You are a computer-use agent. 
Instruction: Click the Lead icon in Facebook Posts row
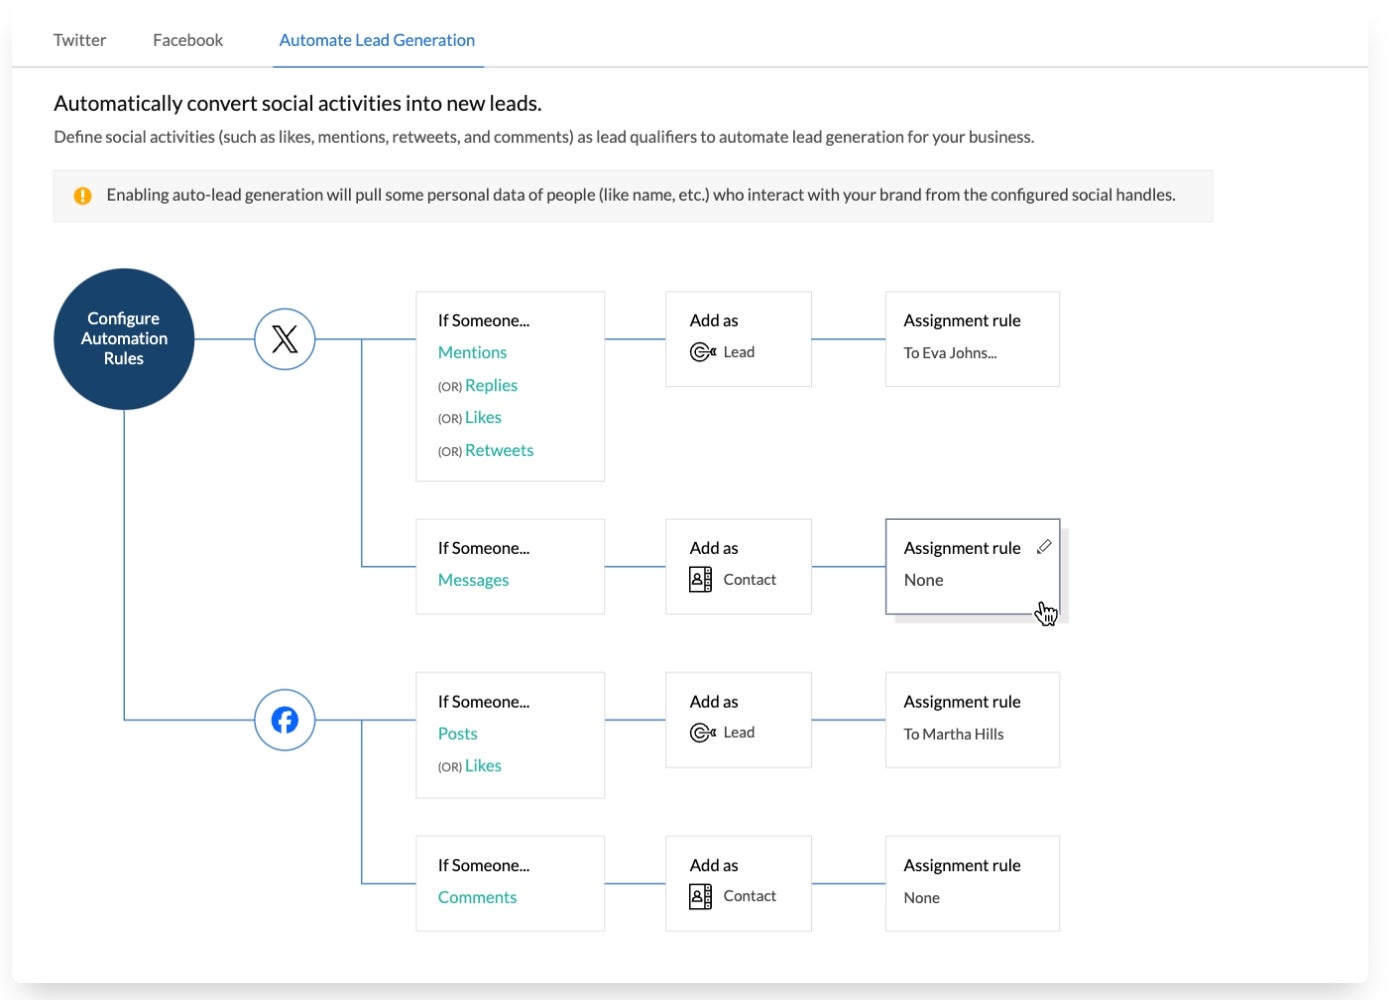tap(703, 733)
